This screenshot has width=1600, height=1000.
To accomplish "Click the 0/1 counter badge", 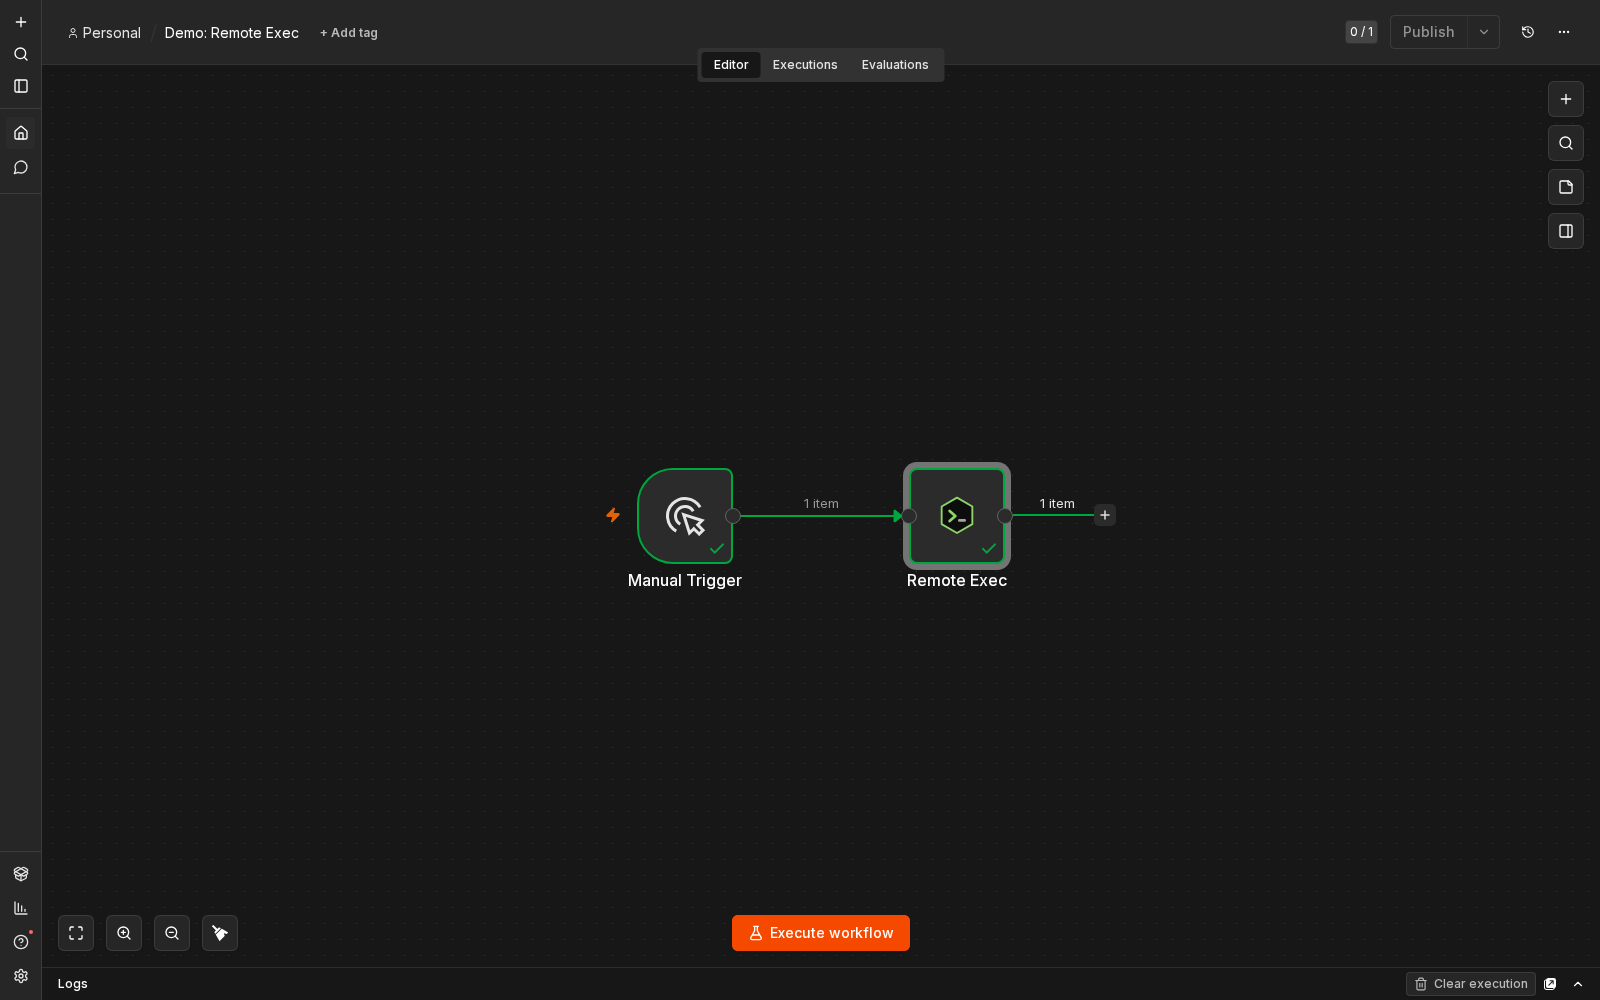I will point(1361,32).
